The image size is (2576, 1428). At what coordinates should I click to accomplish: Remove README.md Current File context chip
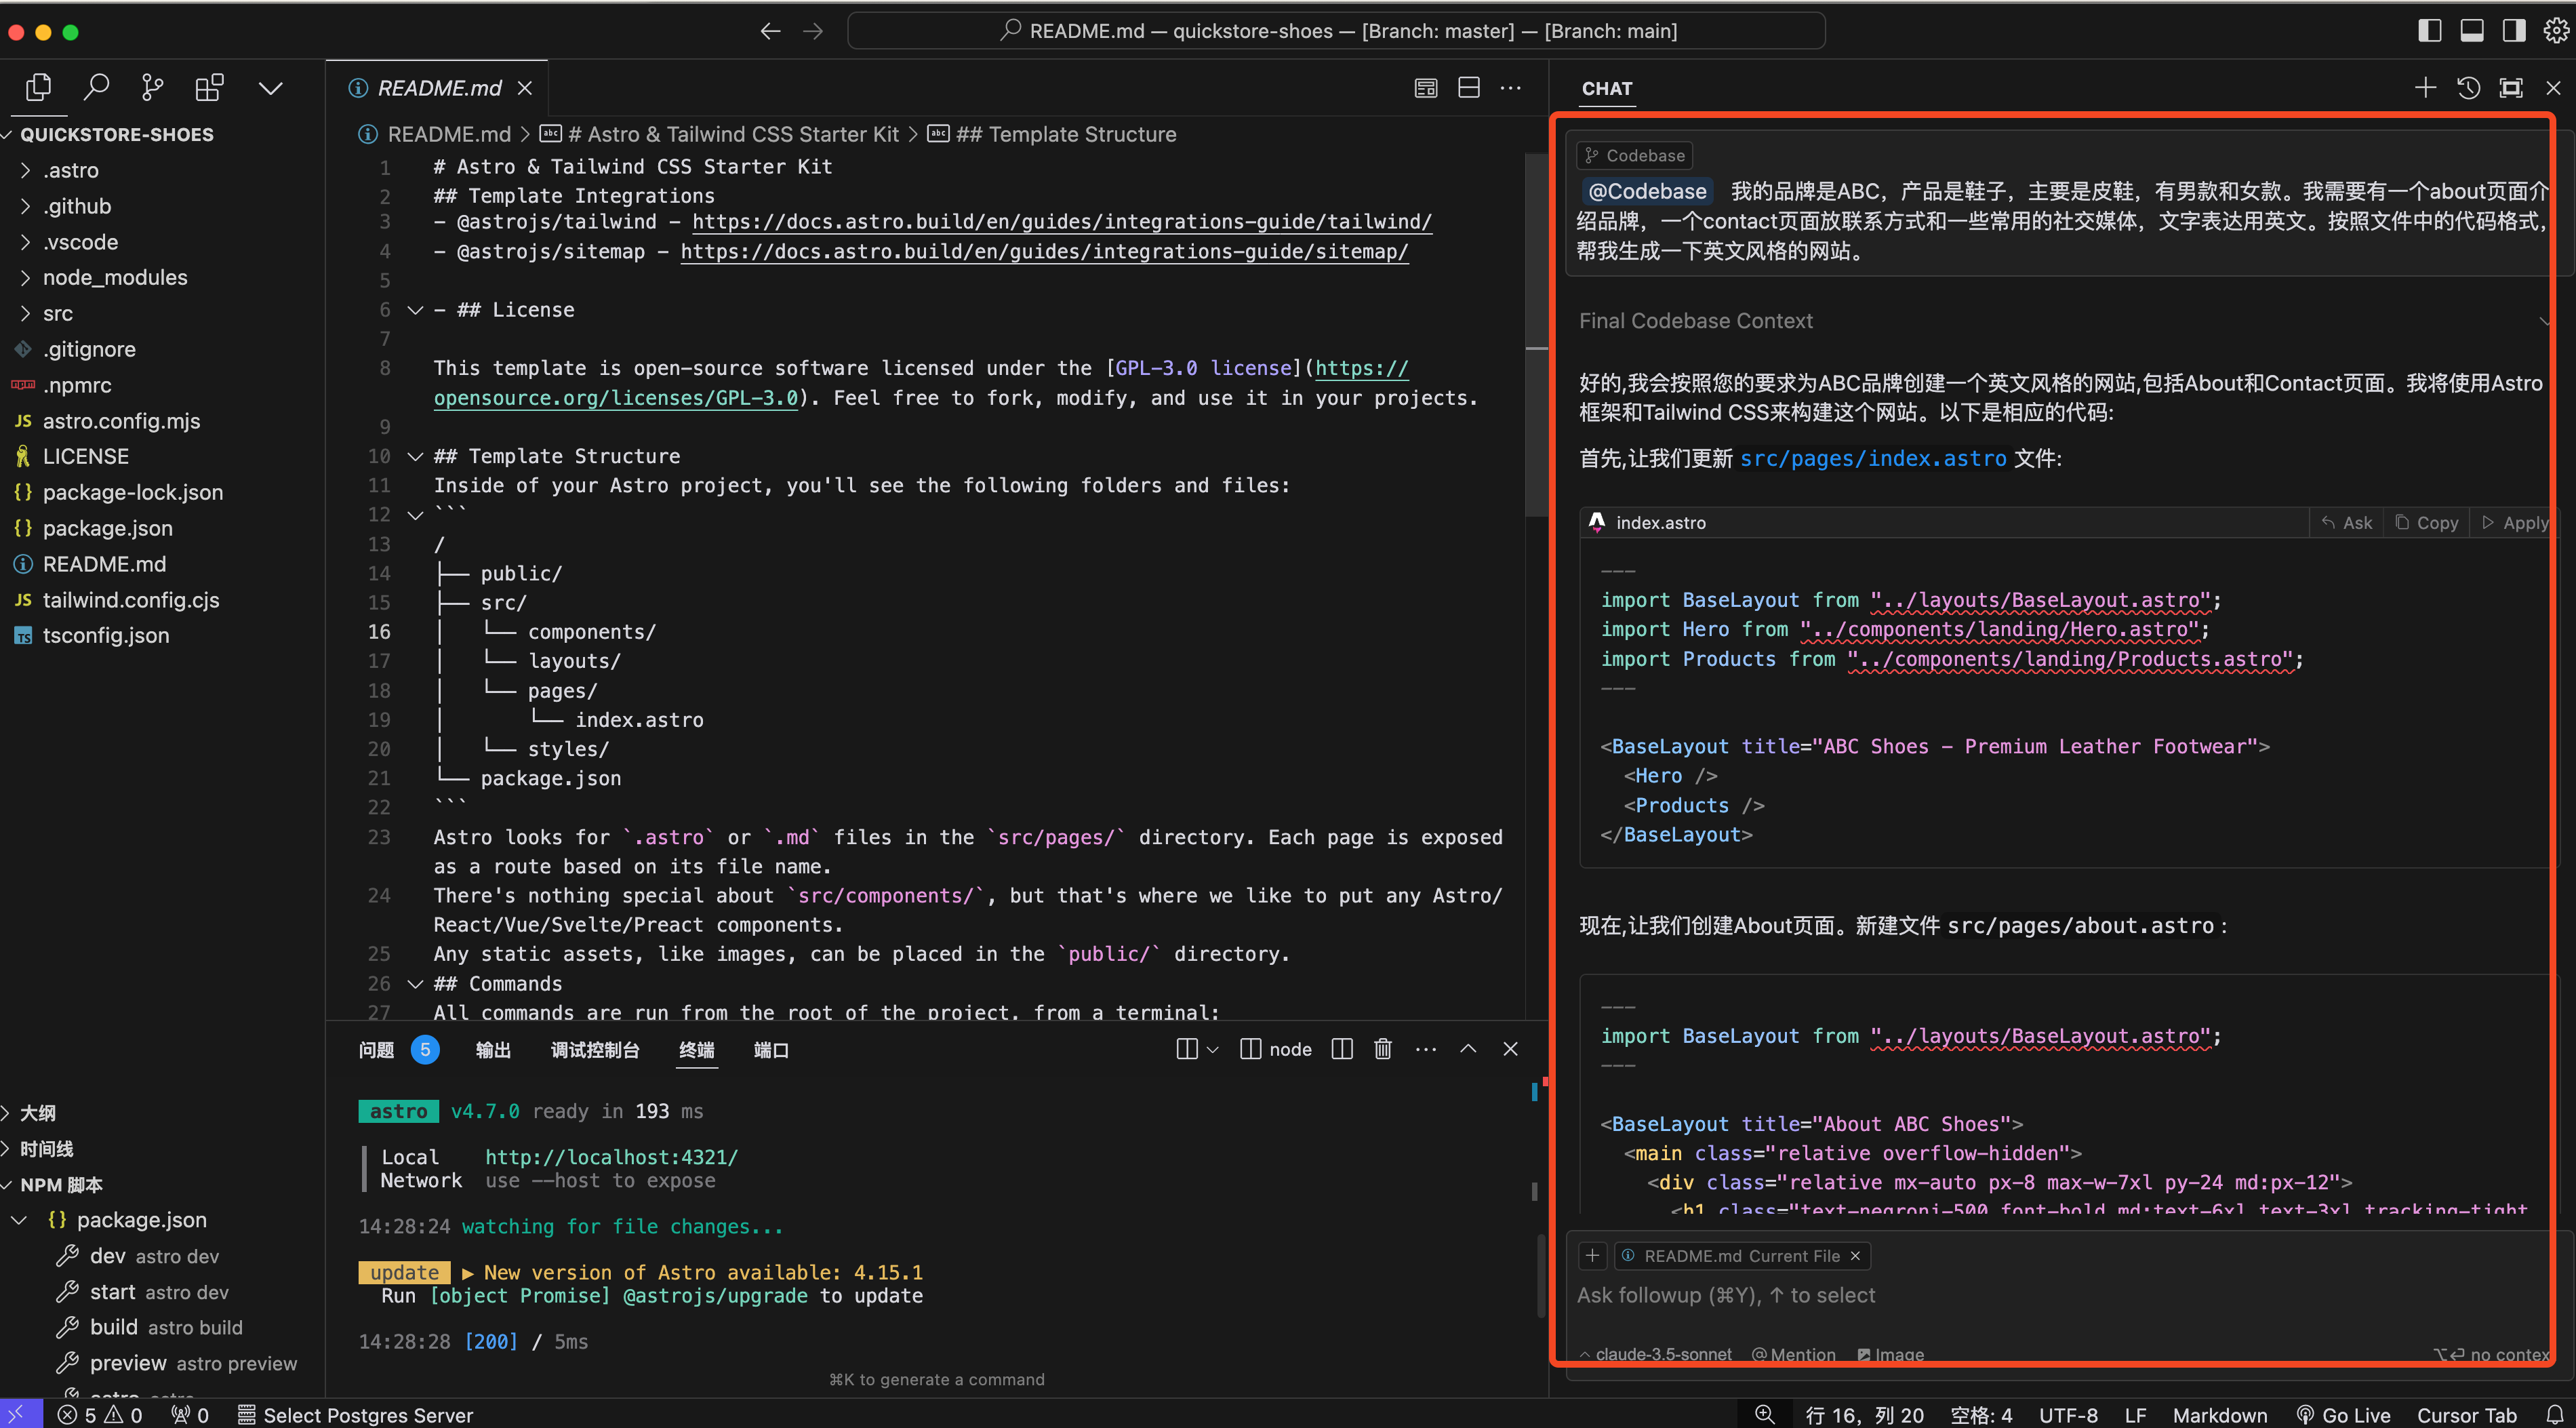(1855, 1256)
